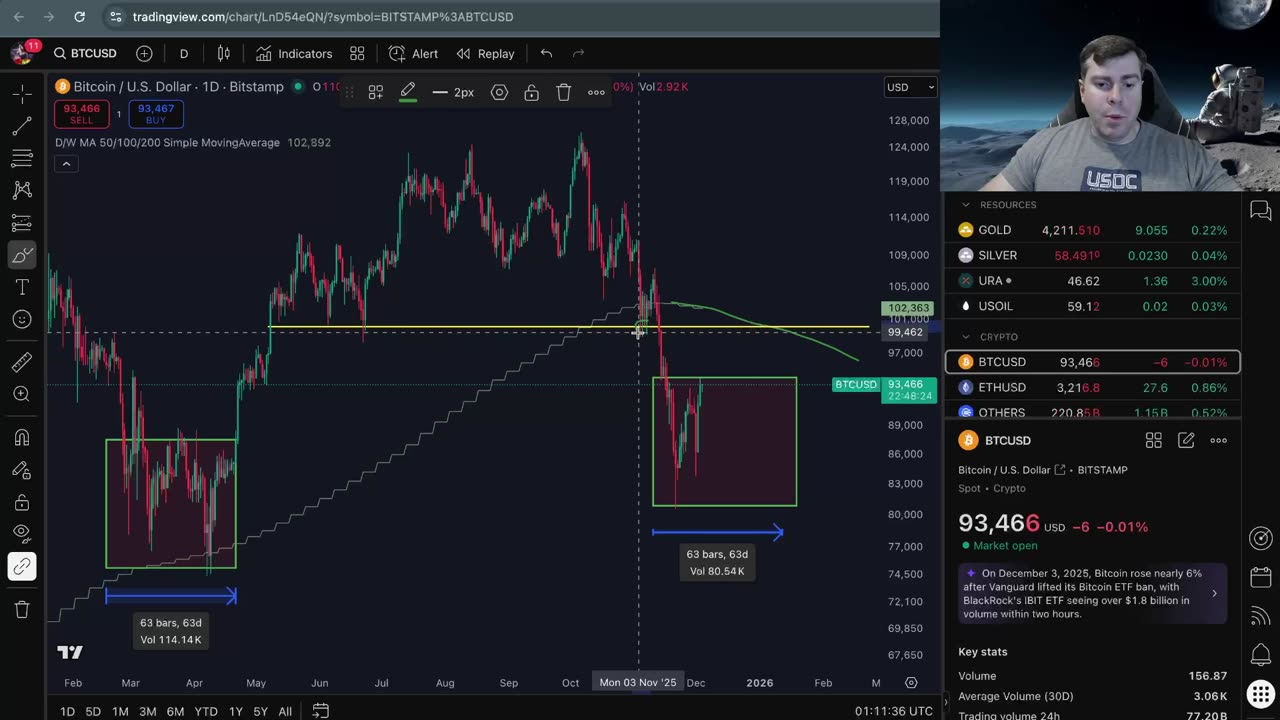Select the ruler measure tool
Screen dimensions: 1280x720
click(x=21, y=362)
